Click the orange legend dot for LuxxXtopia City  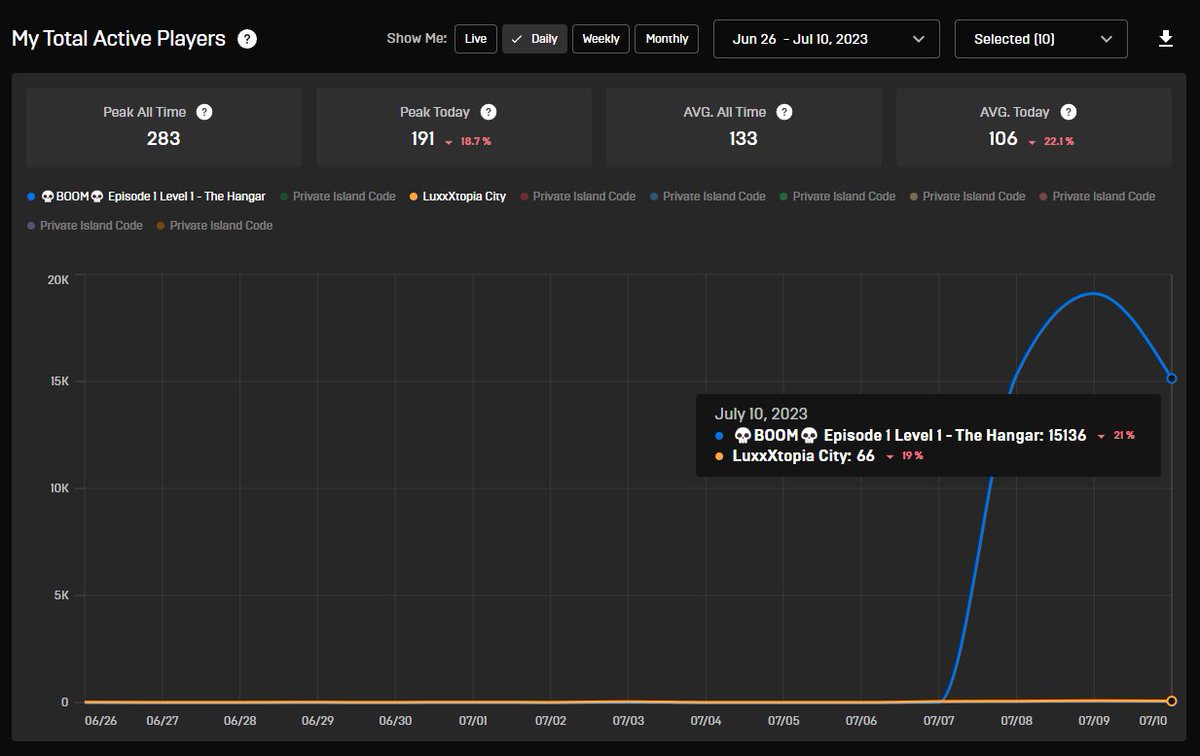[415, 197]
